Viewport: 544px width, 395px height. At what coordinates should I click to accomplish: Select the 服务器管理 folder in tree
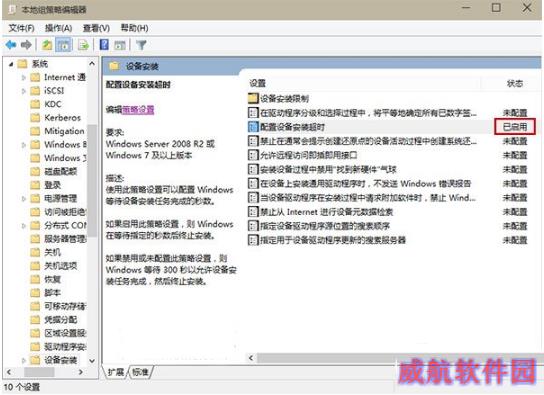[58, 239]
